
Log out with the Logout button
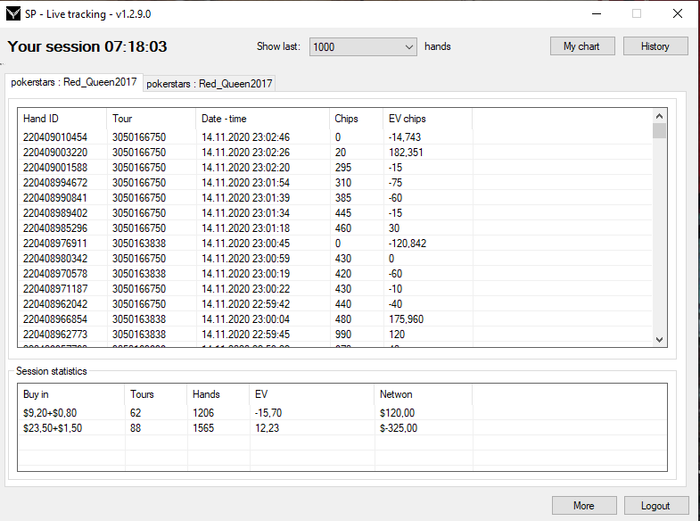[656, 505]
